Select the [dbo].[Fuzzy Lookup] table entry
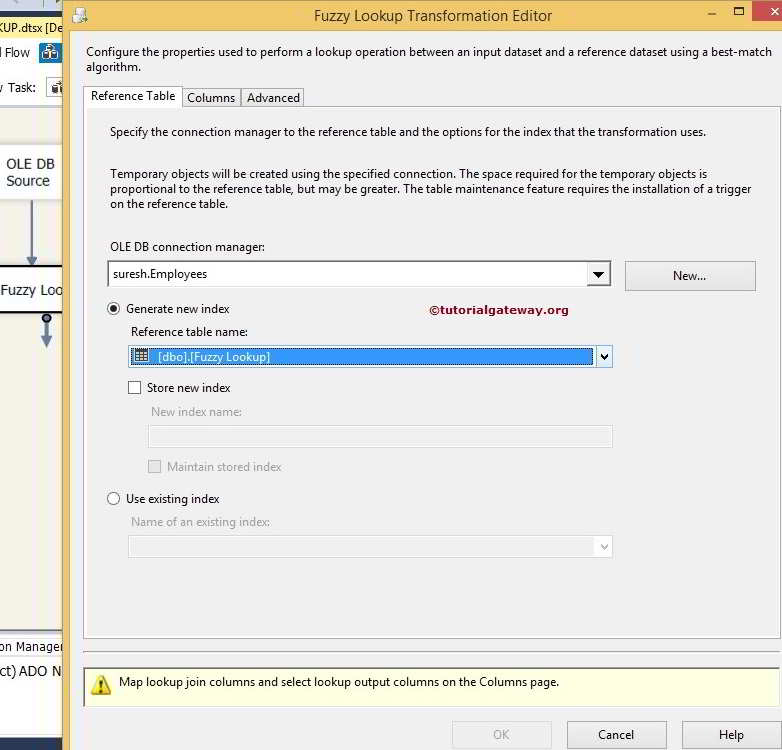782x750 pixels. click(361, 357)
